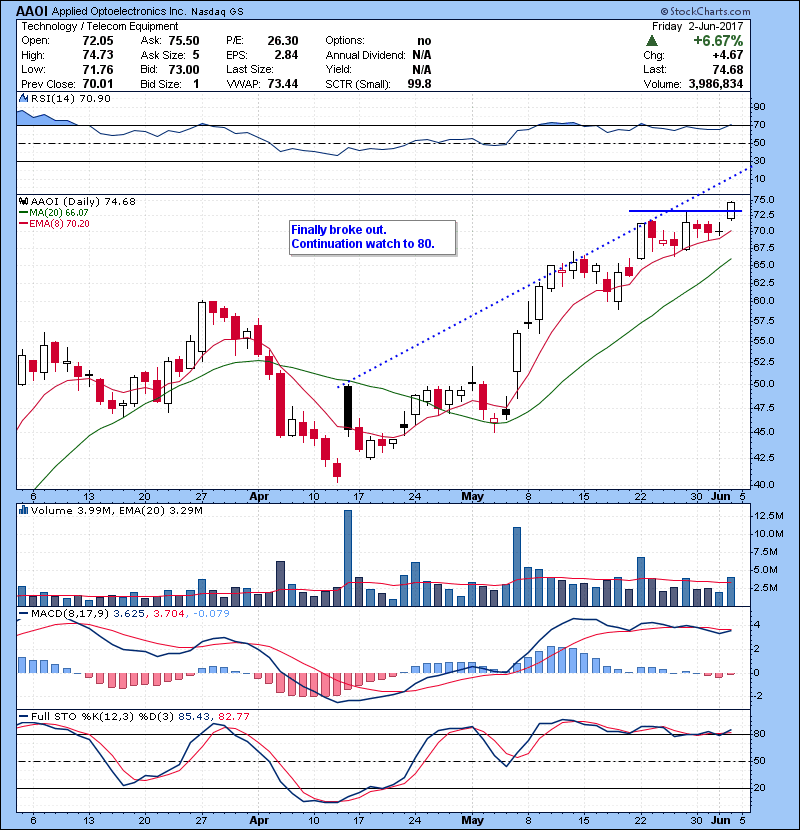
Task: Click the +6.67% percent change
Action: pyautogui.click(x=718, y=41)
